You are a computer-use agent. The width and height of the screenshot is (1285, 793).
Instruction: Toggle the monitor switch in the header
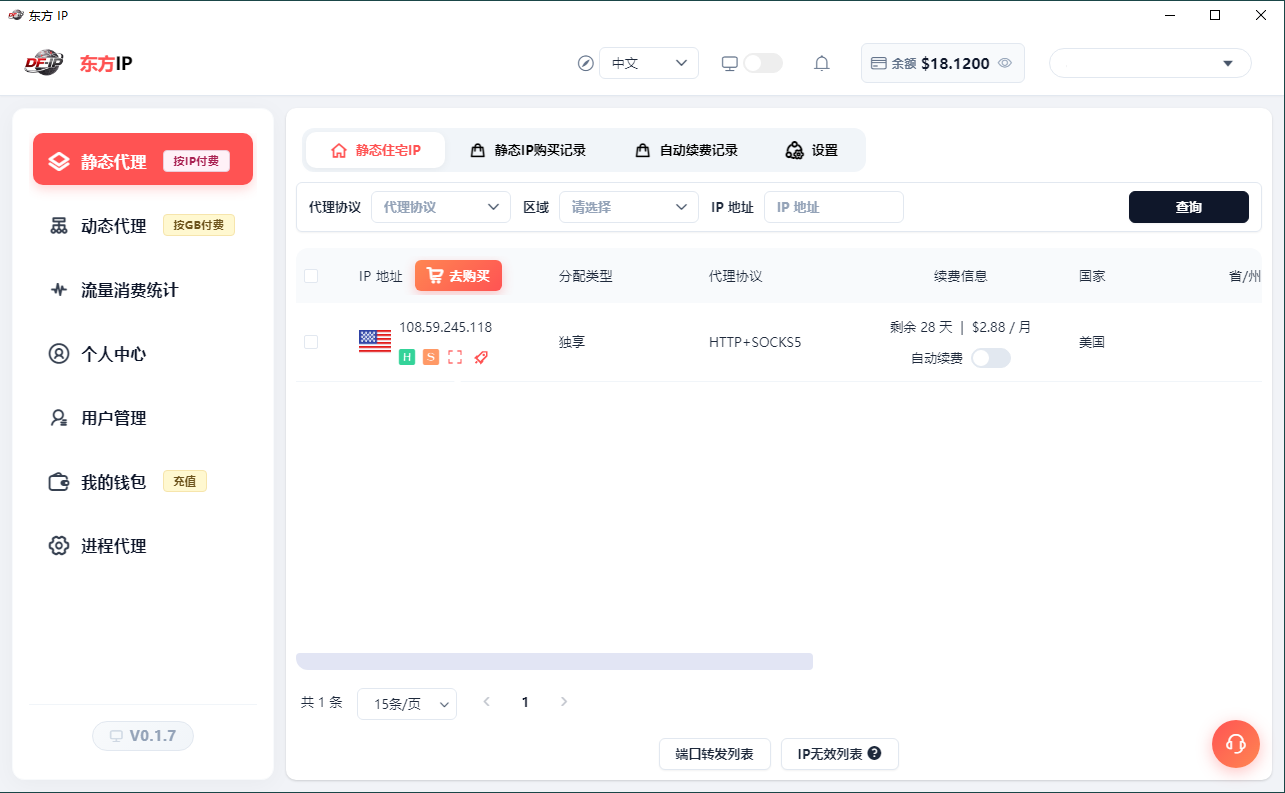(763, 63)
